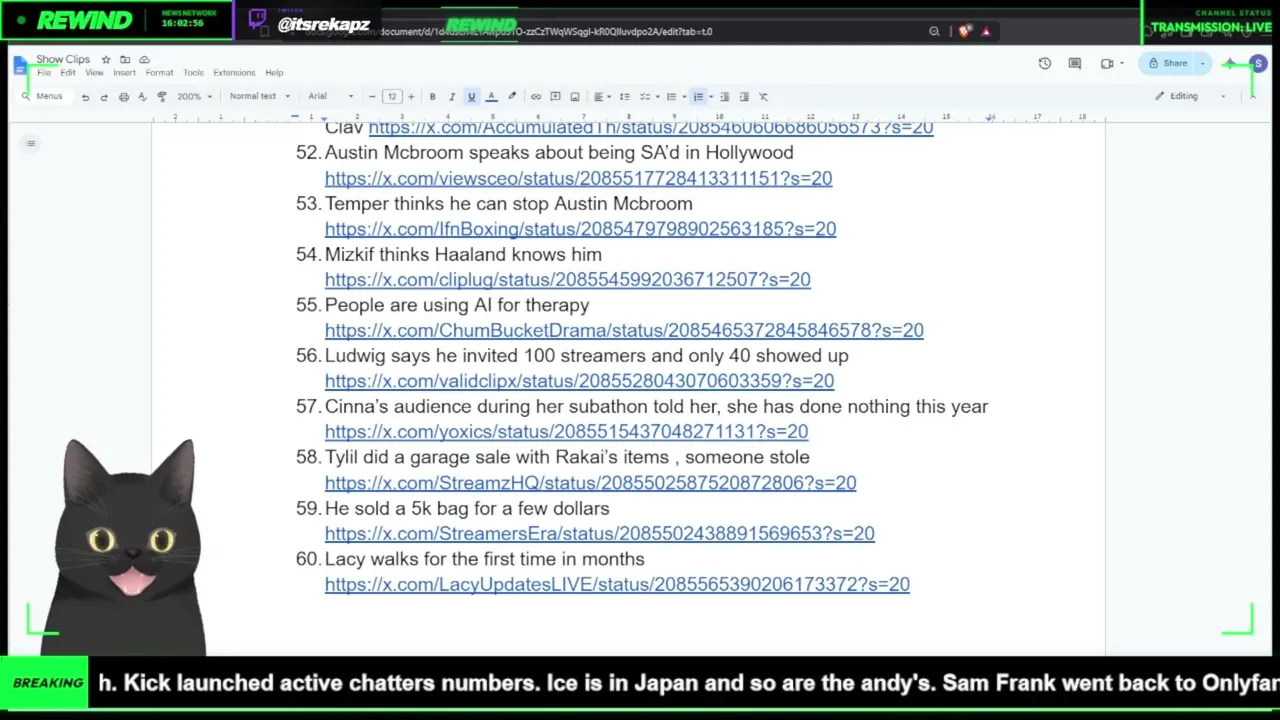Open the version history
This screenshot has width=1280, height=720.
click(x=1045, y=64)
